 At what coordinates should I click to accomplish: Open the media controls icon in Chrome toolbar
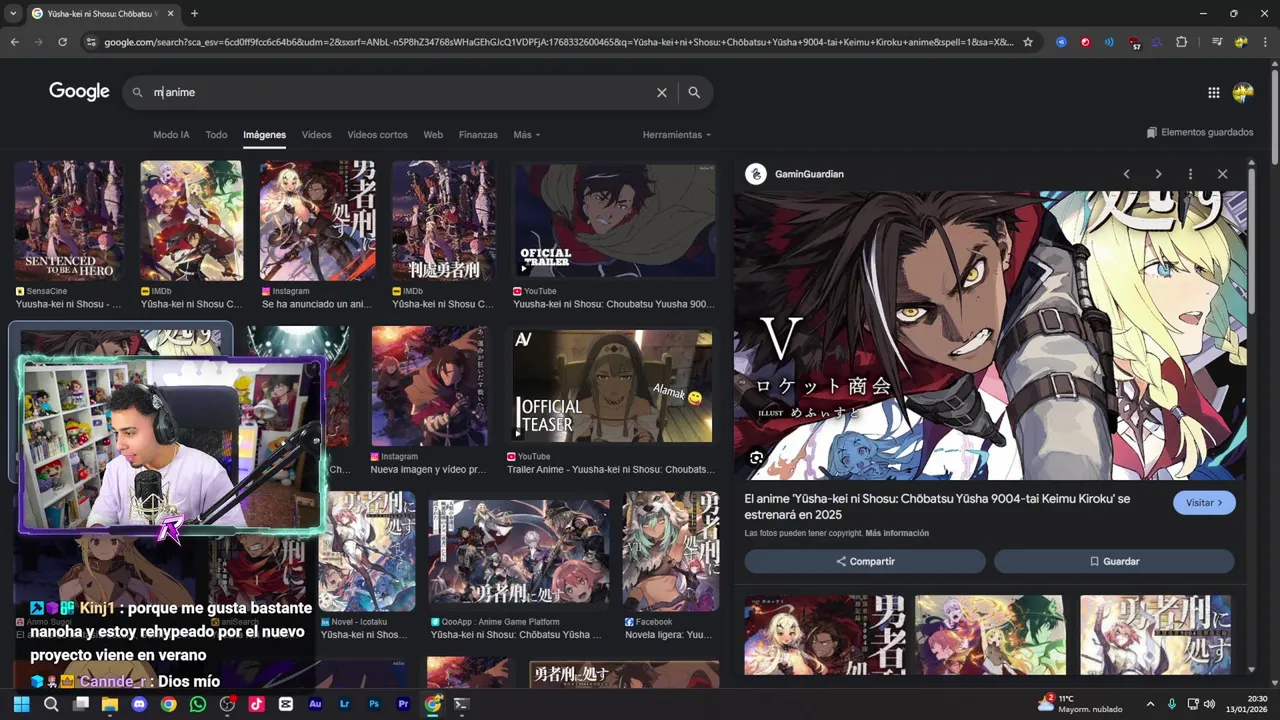(1217, 42)
